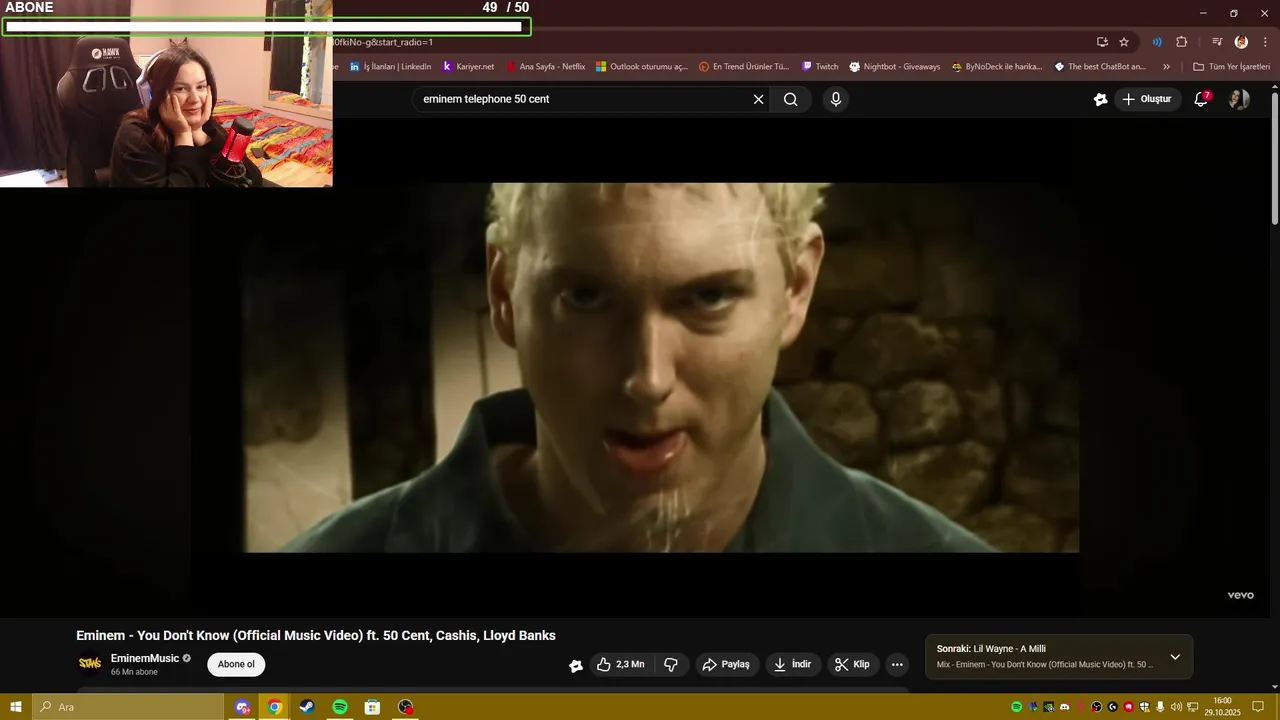Open the volume speaker tray icon
The height and width of the screenshot is (720, 1280).
pyautogui.click(x=1176, y=707)
